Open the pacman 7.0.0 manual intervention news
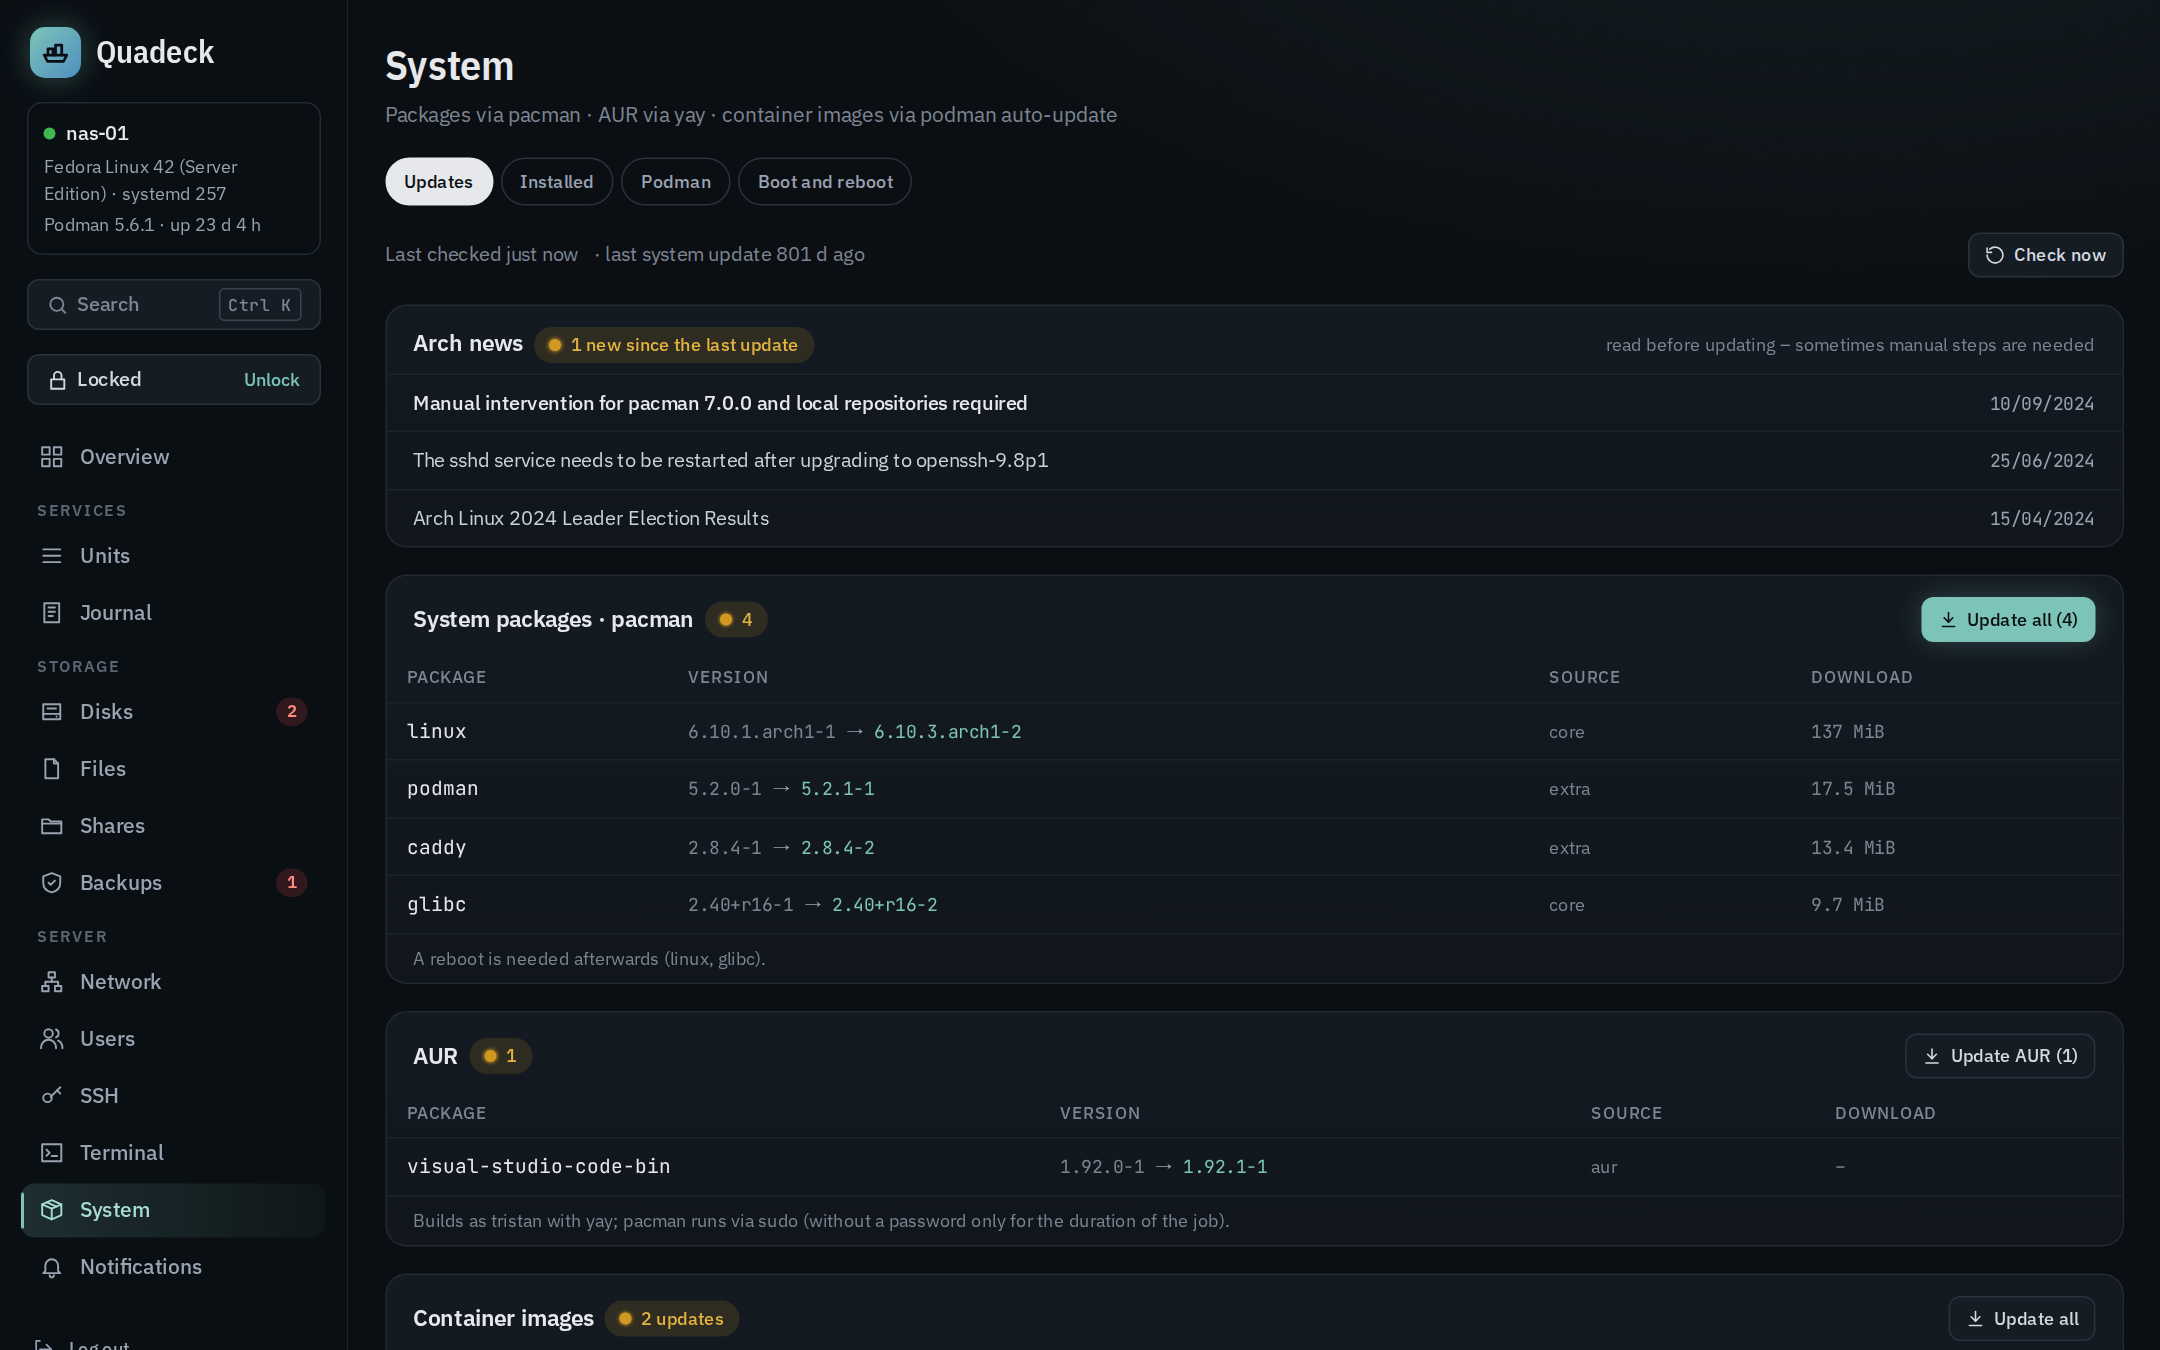 (1254, 403)
